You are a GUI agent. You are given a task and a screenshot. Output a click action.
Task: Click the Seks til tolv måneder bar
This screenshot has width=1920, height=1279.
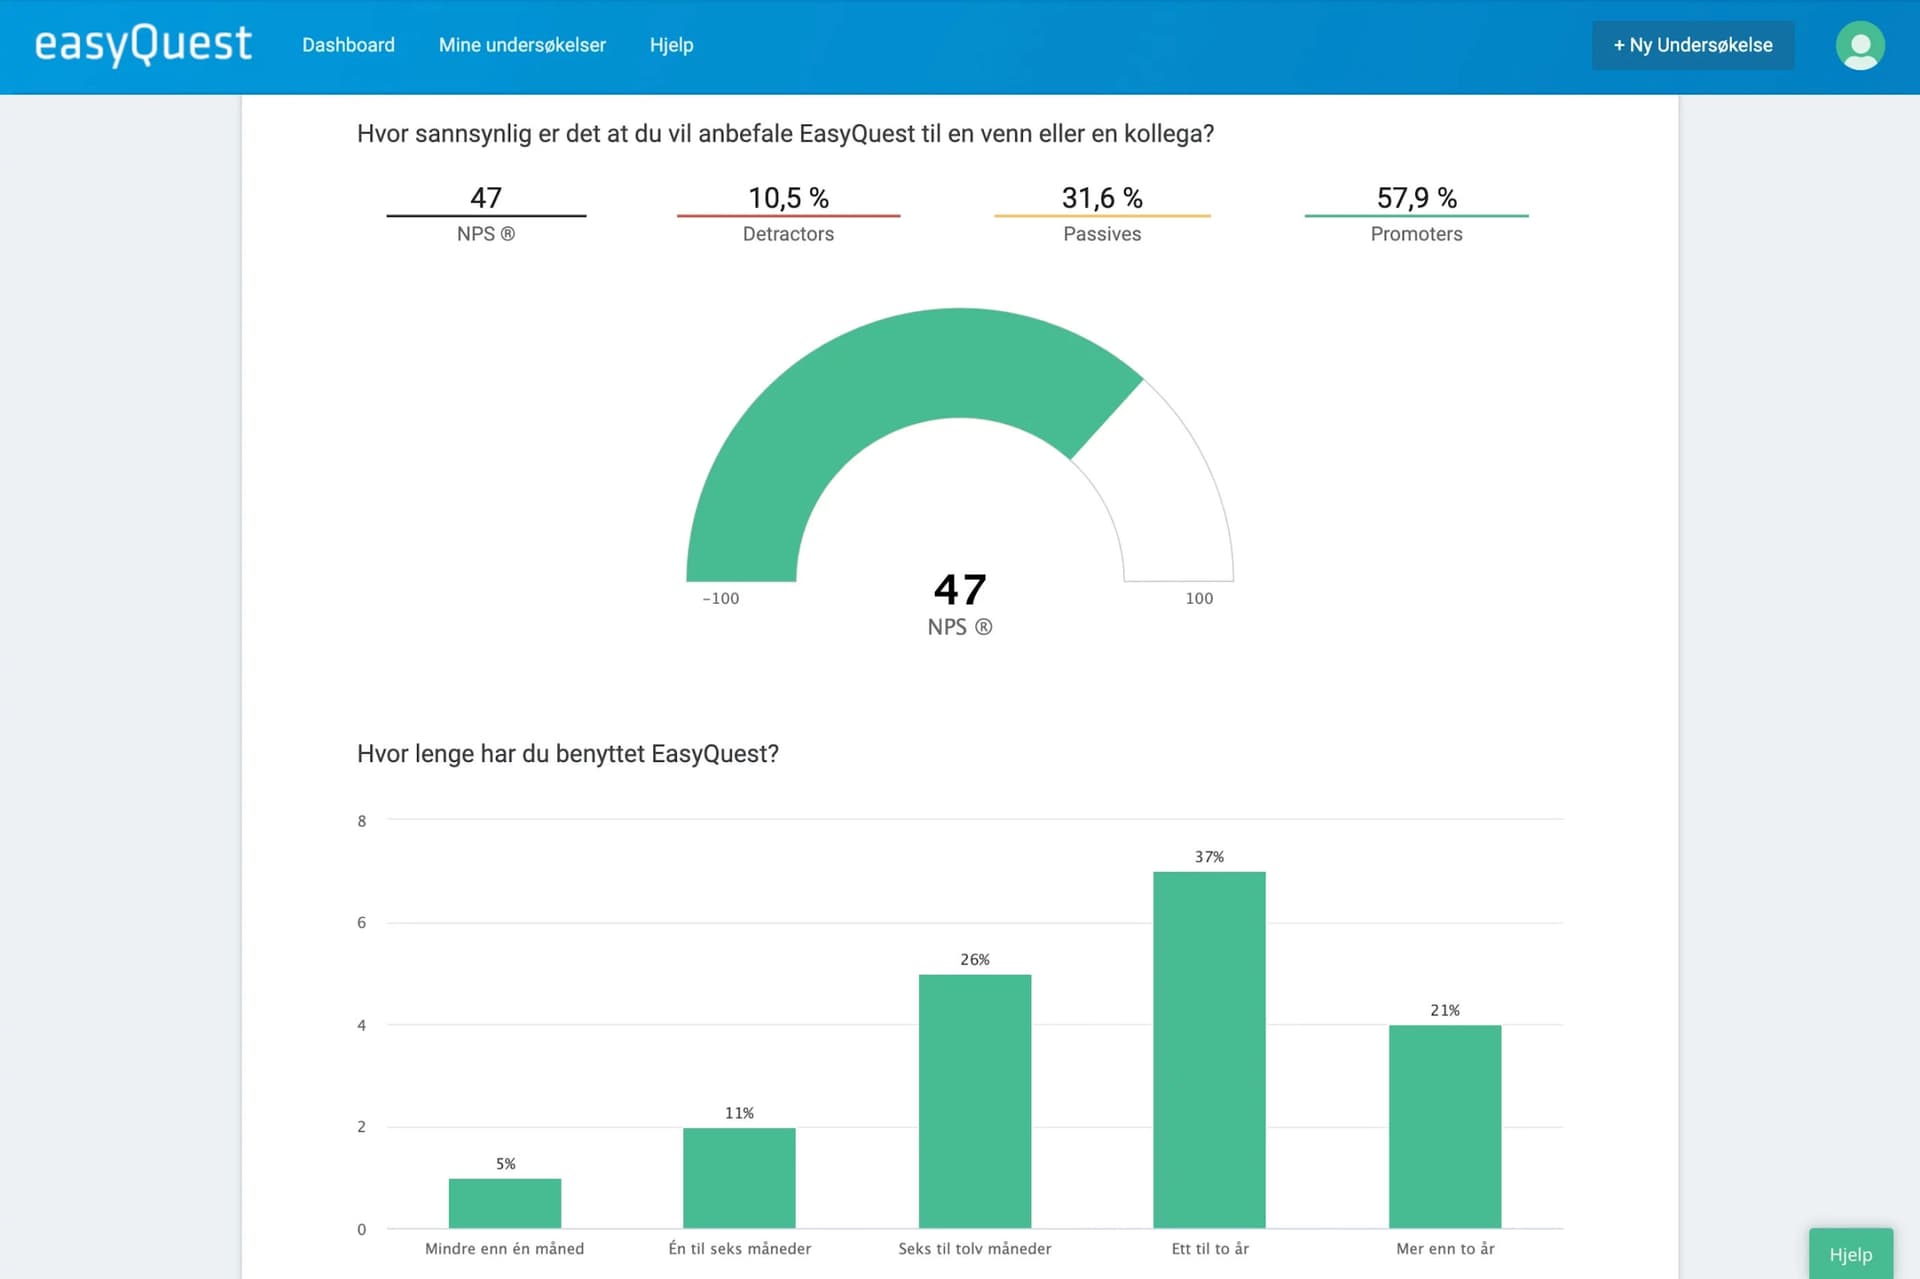[x=975, y=1101]
